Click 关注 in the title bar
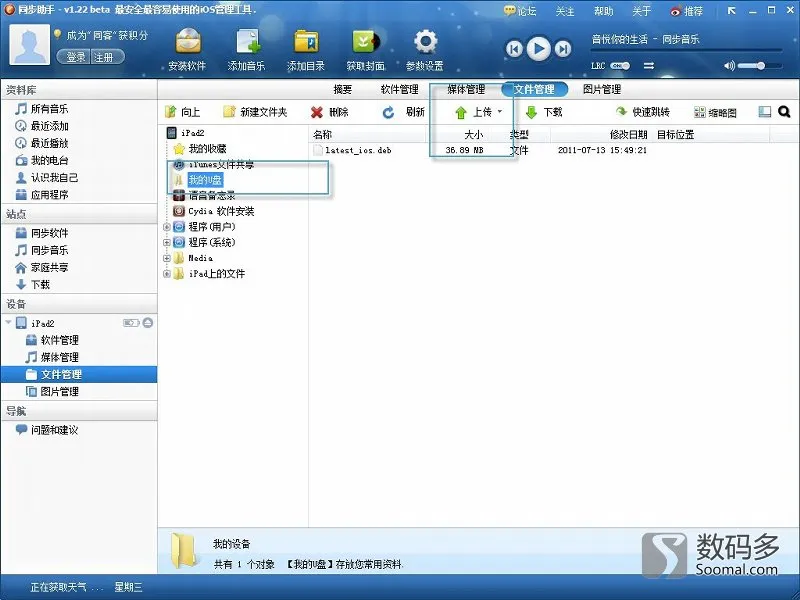800x600 pixels. coord(565,11)
